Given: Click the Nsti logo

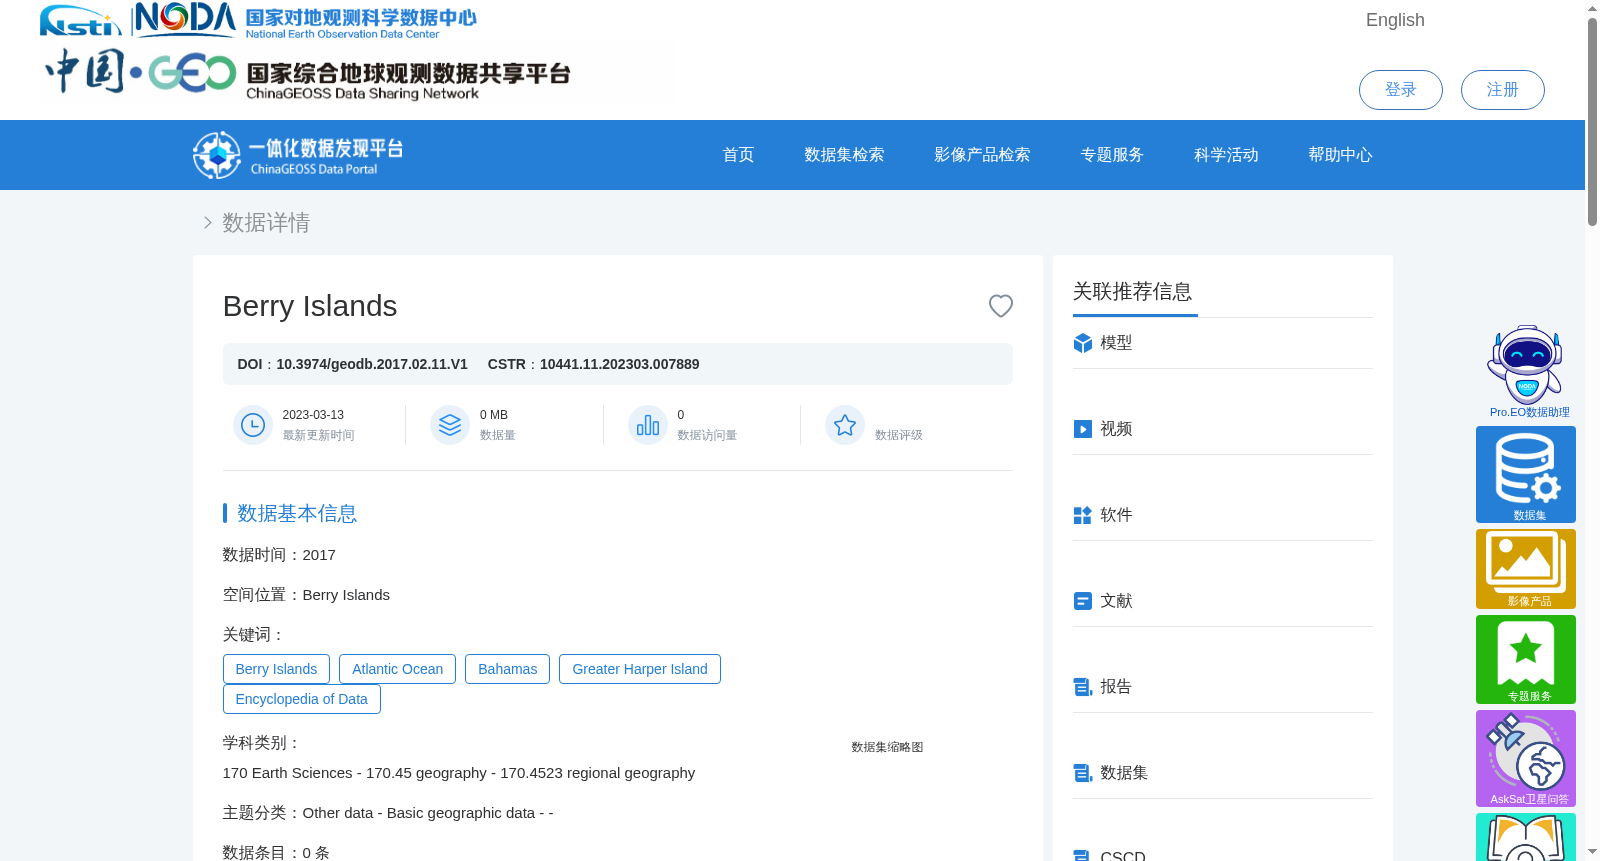Looking at the screenshot, I should [80, 21].
